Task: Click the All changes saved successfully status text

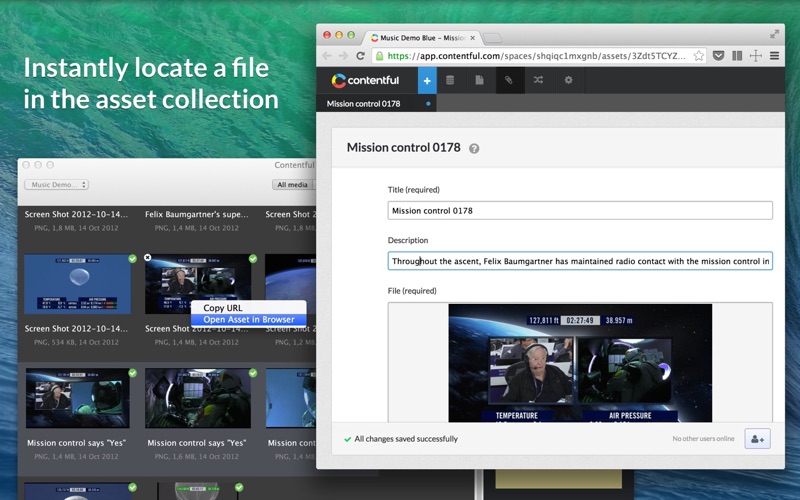Action: pos(406,439)
